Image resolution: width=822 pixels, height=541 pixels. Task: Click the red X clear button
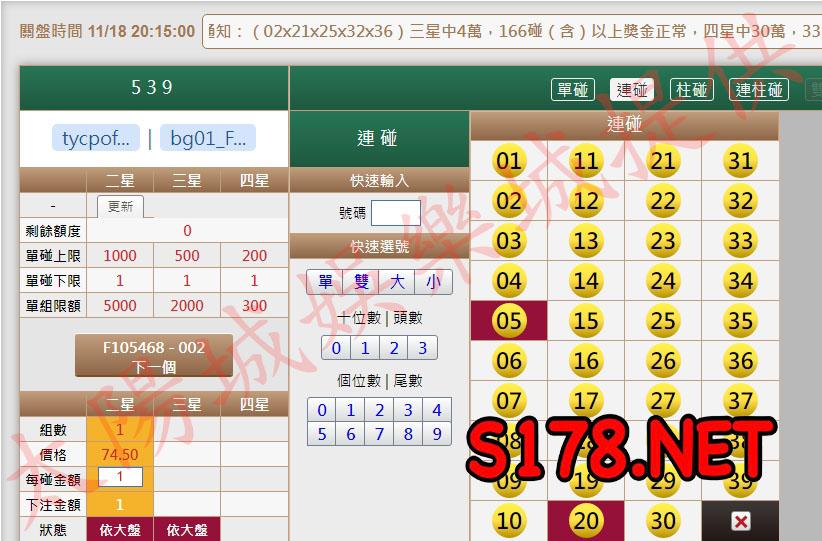(x=740, y=521)
